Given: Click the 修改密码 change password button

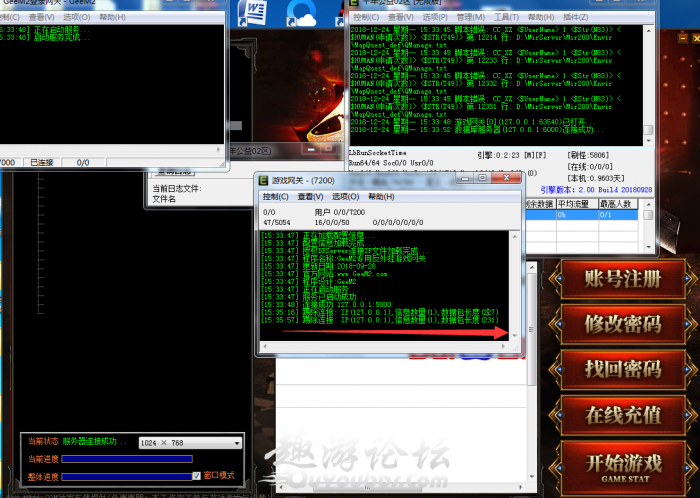Looking at the screenshot, I should coord(623,324).
